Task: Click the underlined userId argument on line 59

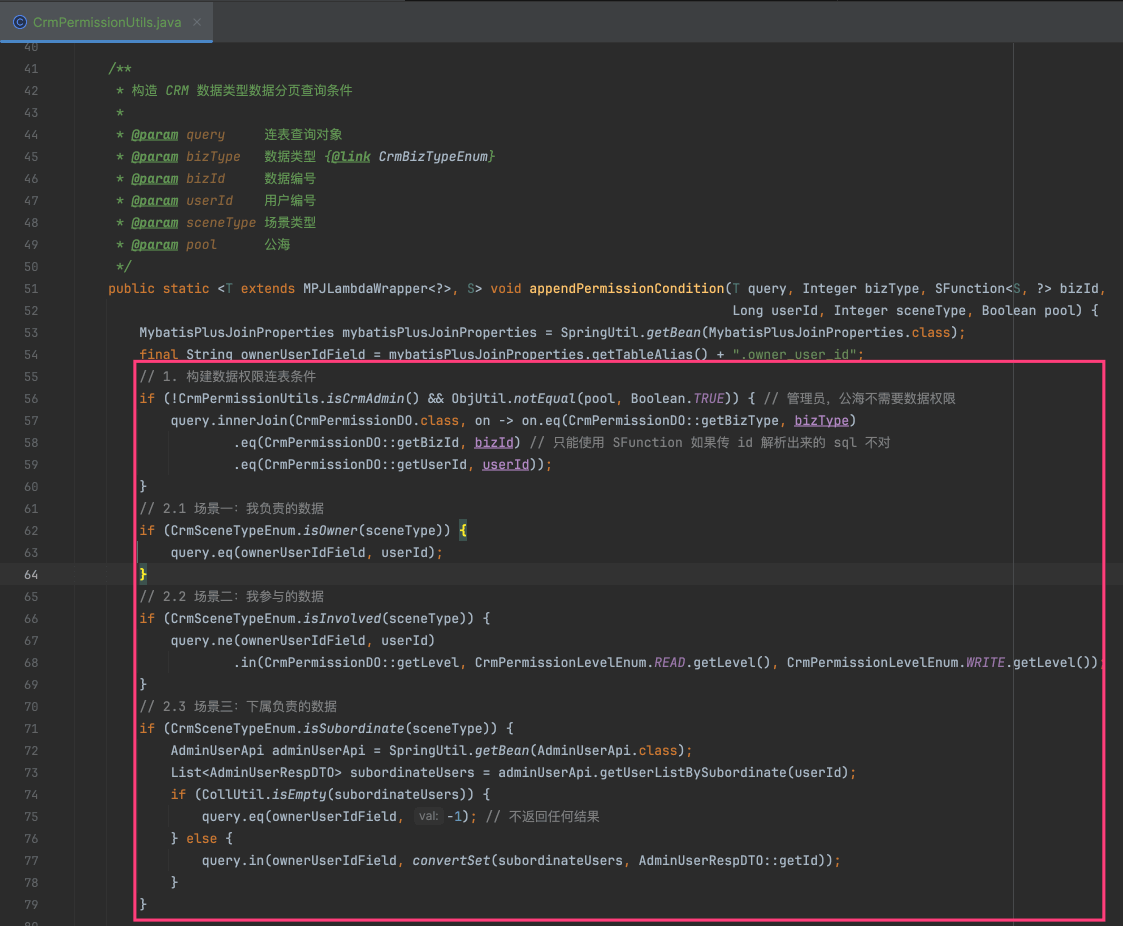Action: tap(505, 464)
